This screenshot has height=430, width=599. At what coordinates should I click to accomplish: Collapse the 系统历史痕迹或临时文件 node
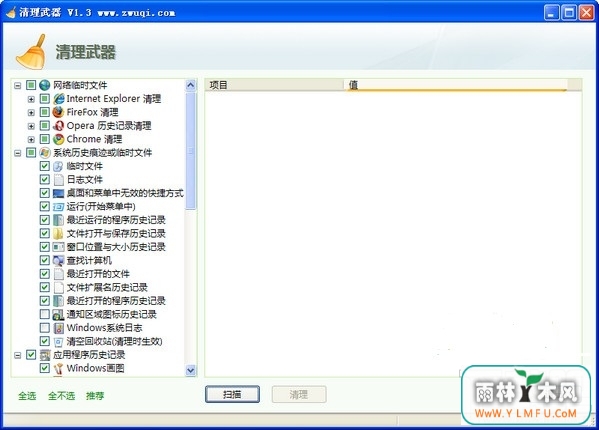pos(18,153)
